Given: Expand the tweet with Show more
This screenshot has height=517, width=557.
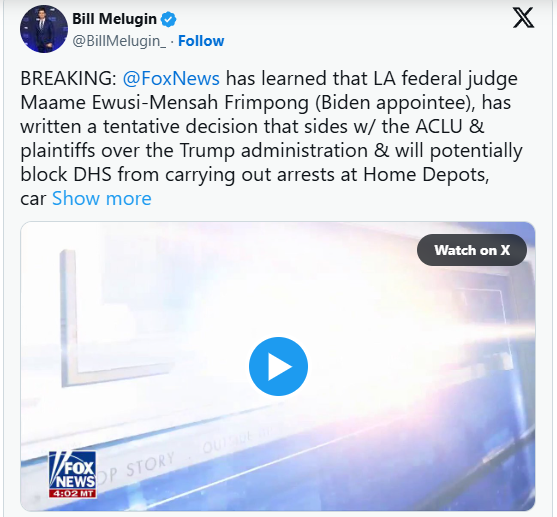Looking at the screenshot, I should [102, 198].
